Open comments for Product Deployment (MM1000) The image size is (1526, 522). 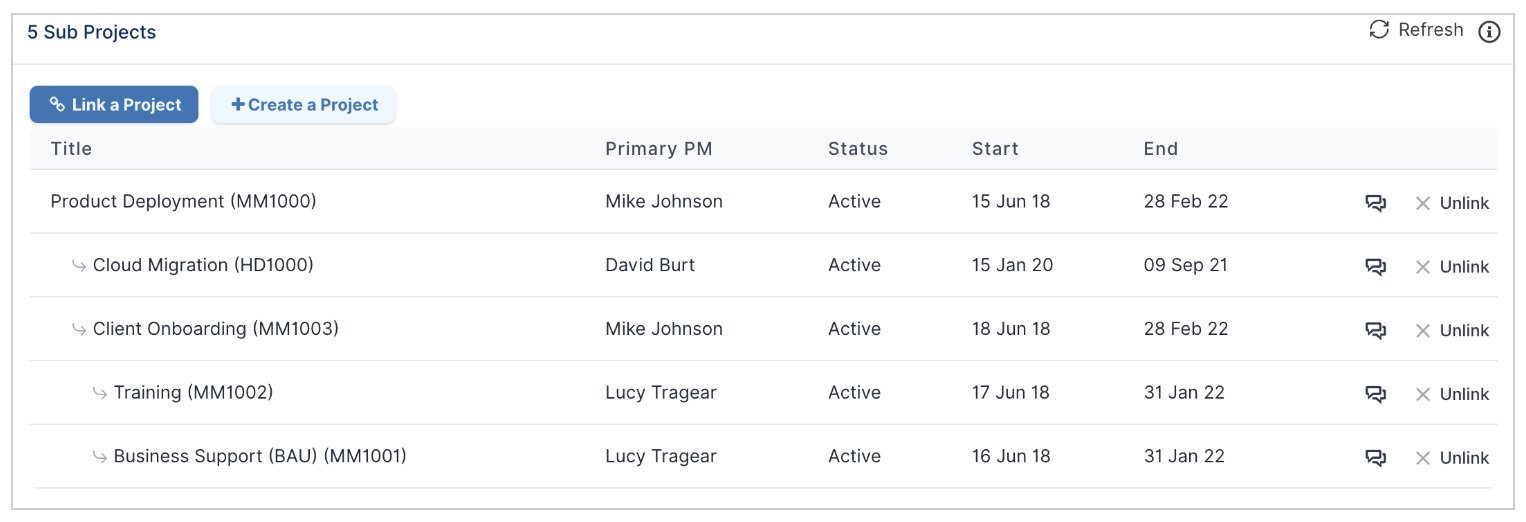pyautogui.click(x=1376, y=203)
